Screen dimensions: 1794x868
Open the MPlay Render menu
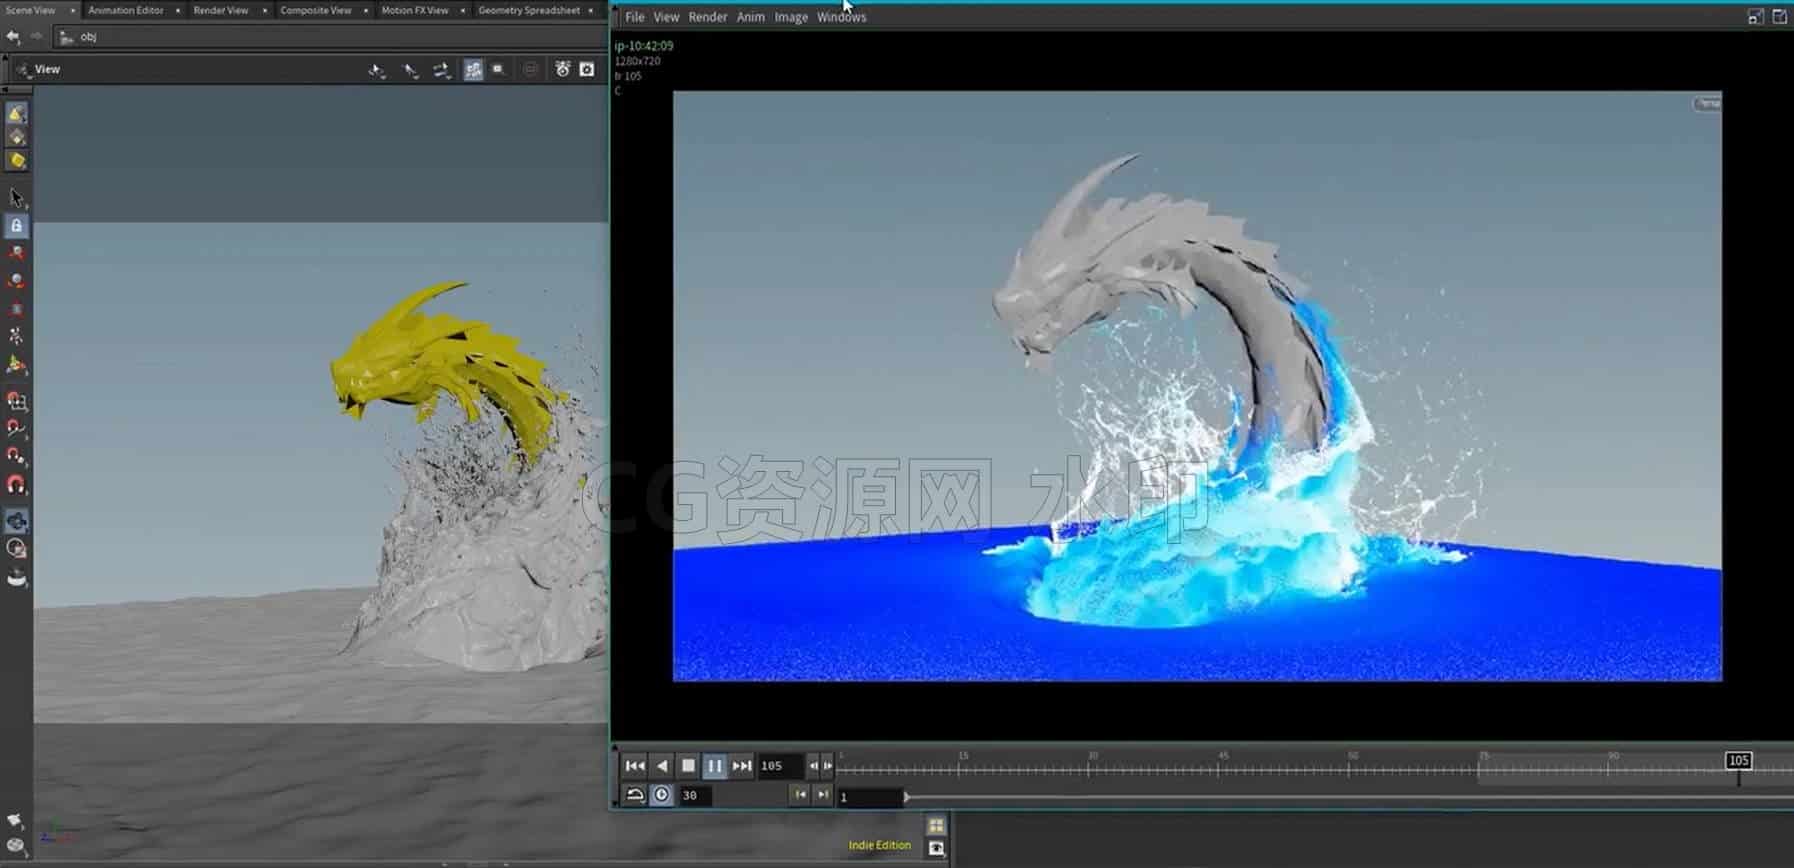coord(708,17)
